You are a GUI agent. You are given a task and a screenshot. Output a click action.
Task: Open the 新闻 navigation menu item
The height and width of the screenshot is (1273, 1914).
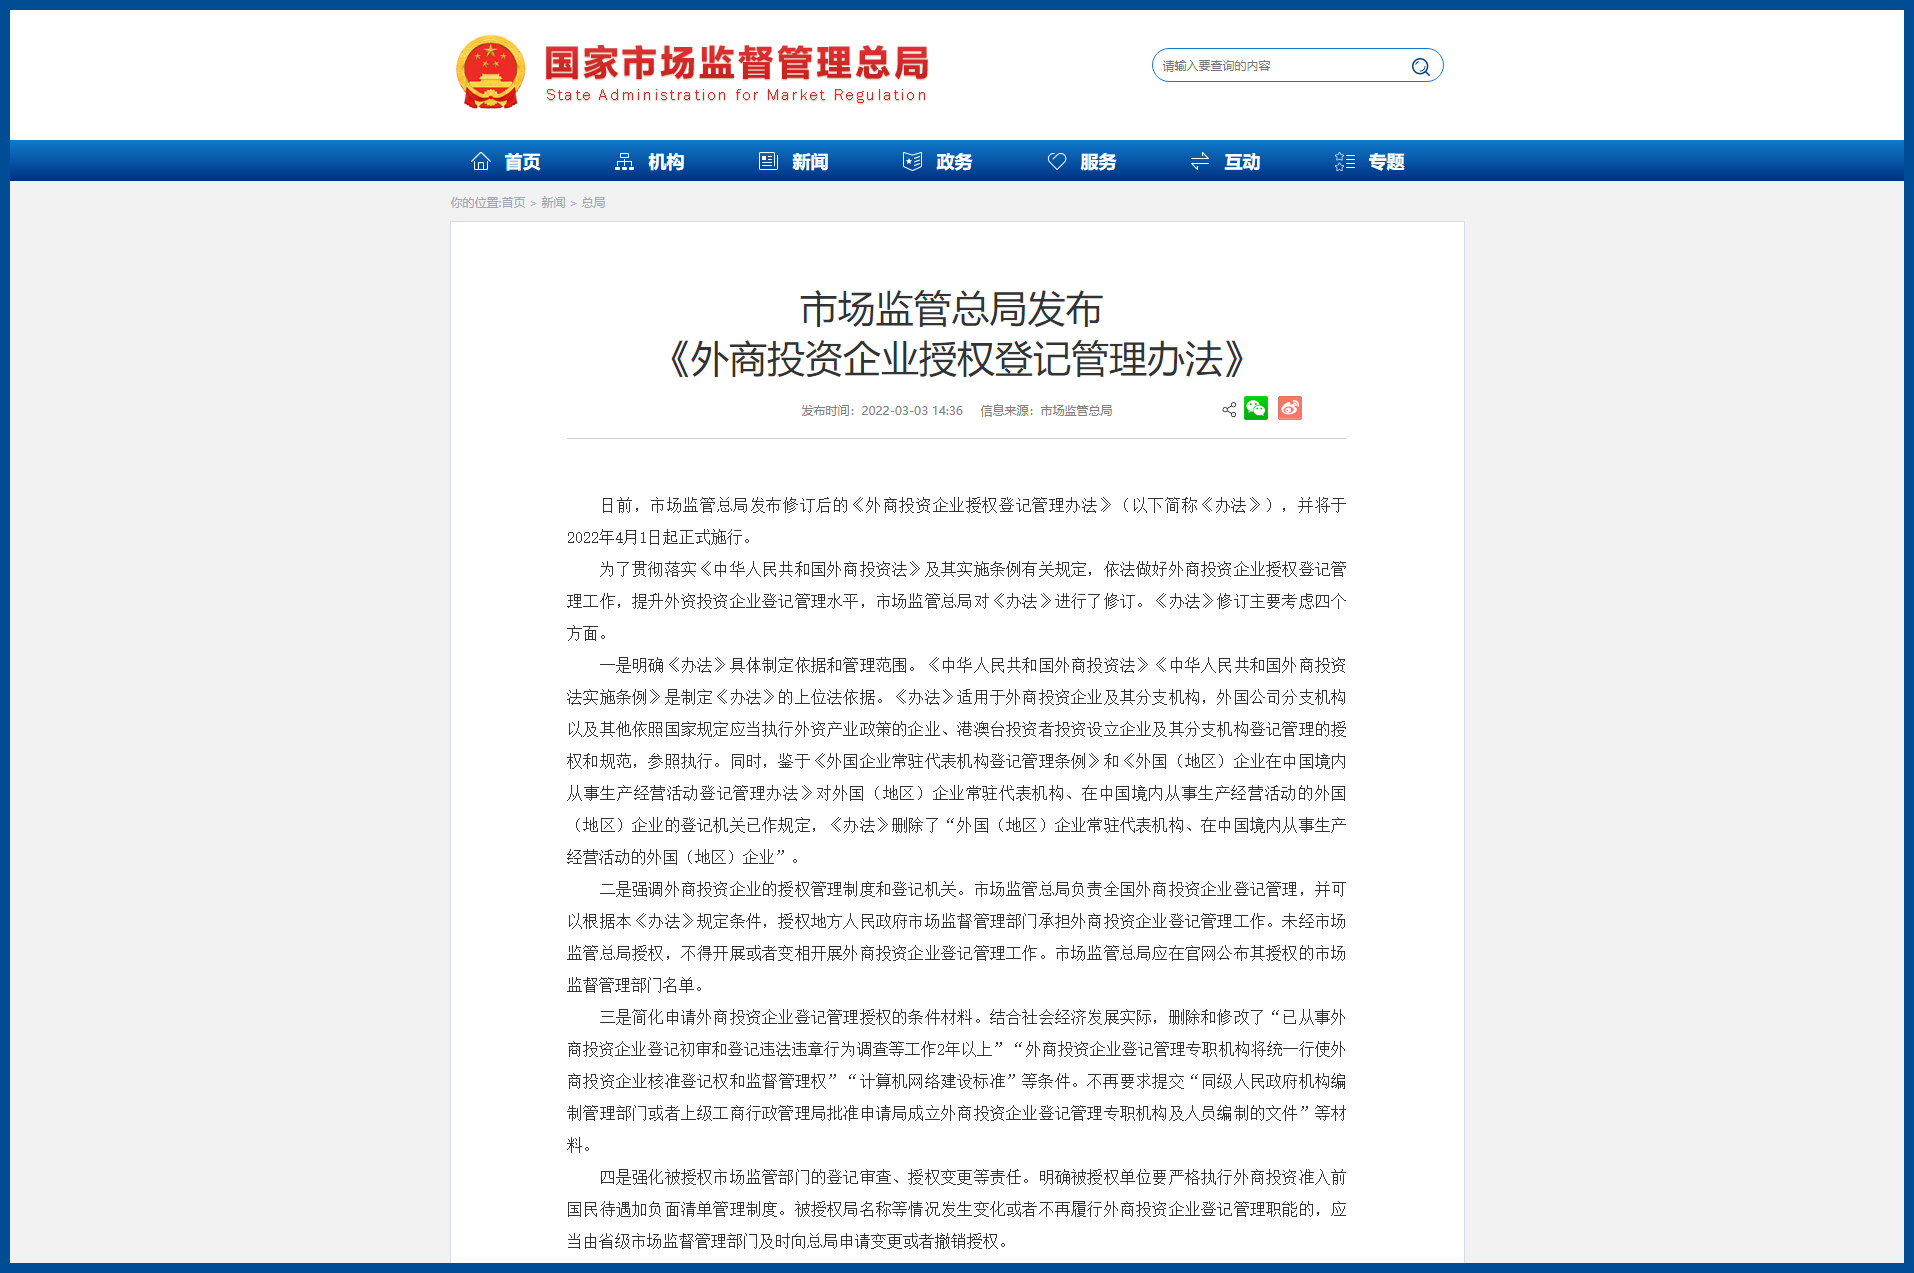coord(810,162)
